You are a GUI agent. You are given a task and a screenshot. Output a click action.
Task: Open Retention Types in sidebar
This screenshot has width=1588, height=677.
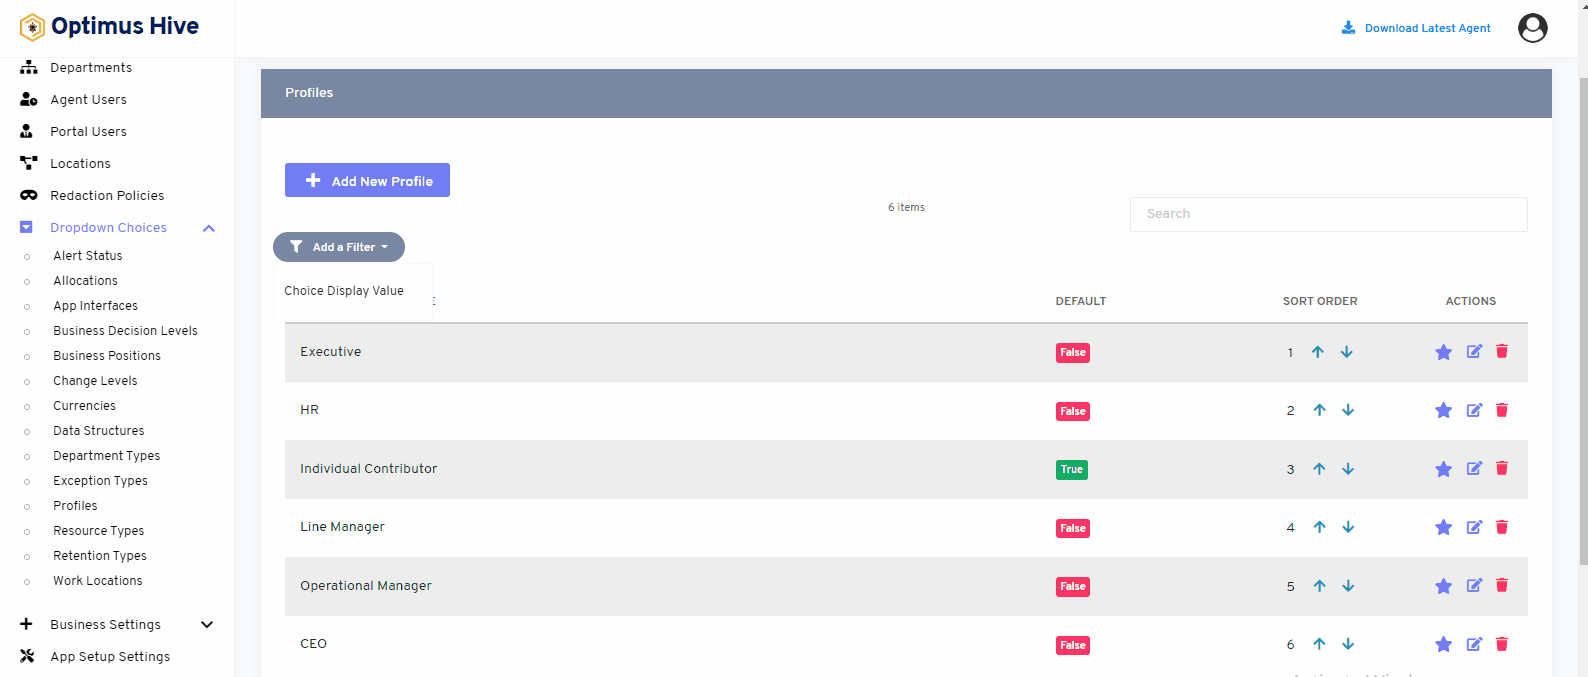(100, 556)
